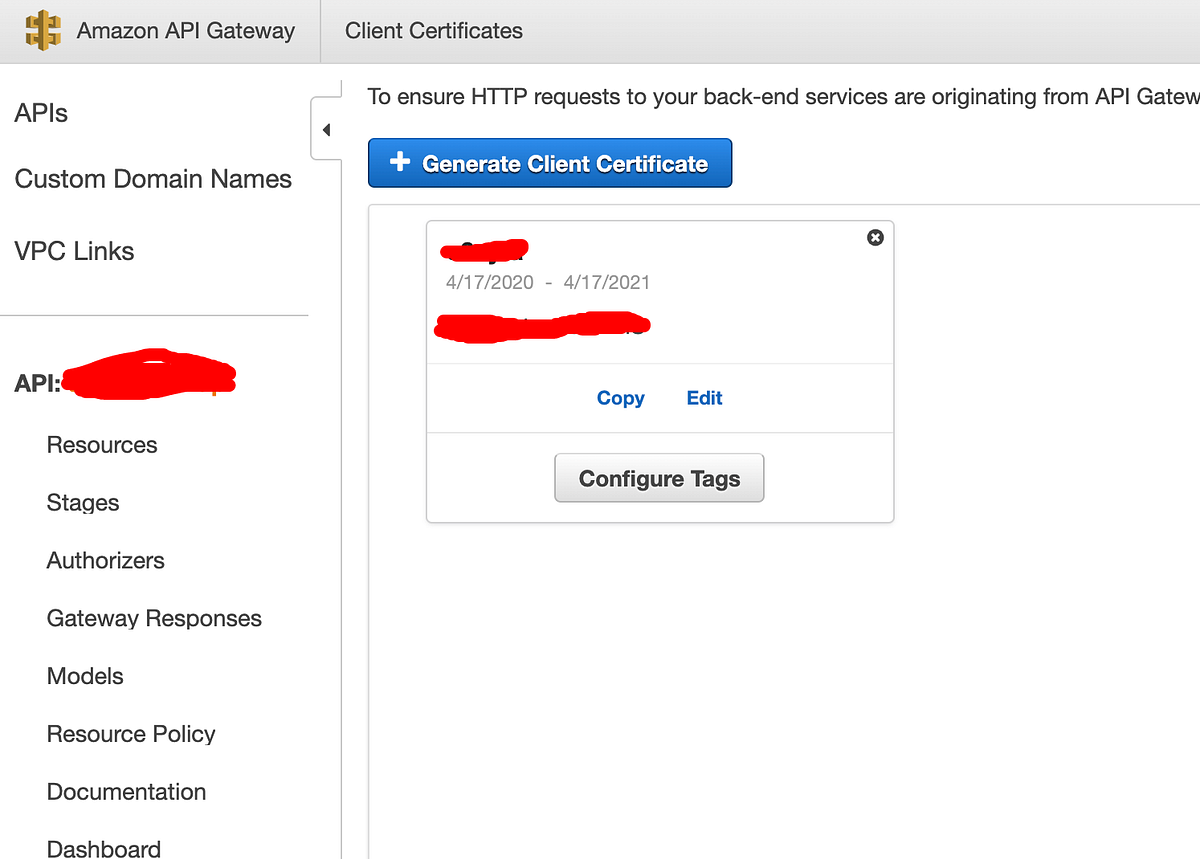Open the Resource Policy editor
Viewport: 1200px width, 859px height.
[x=131, y=733]
